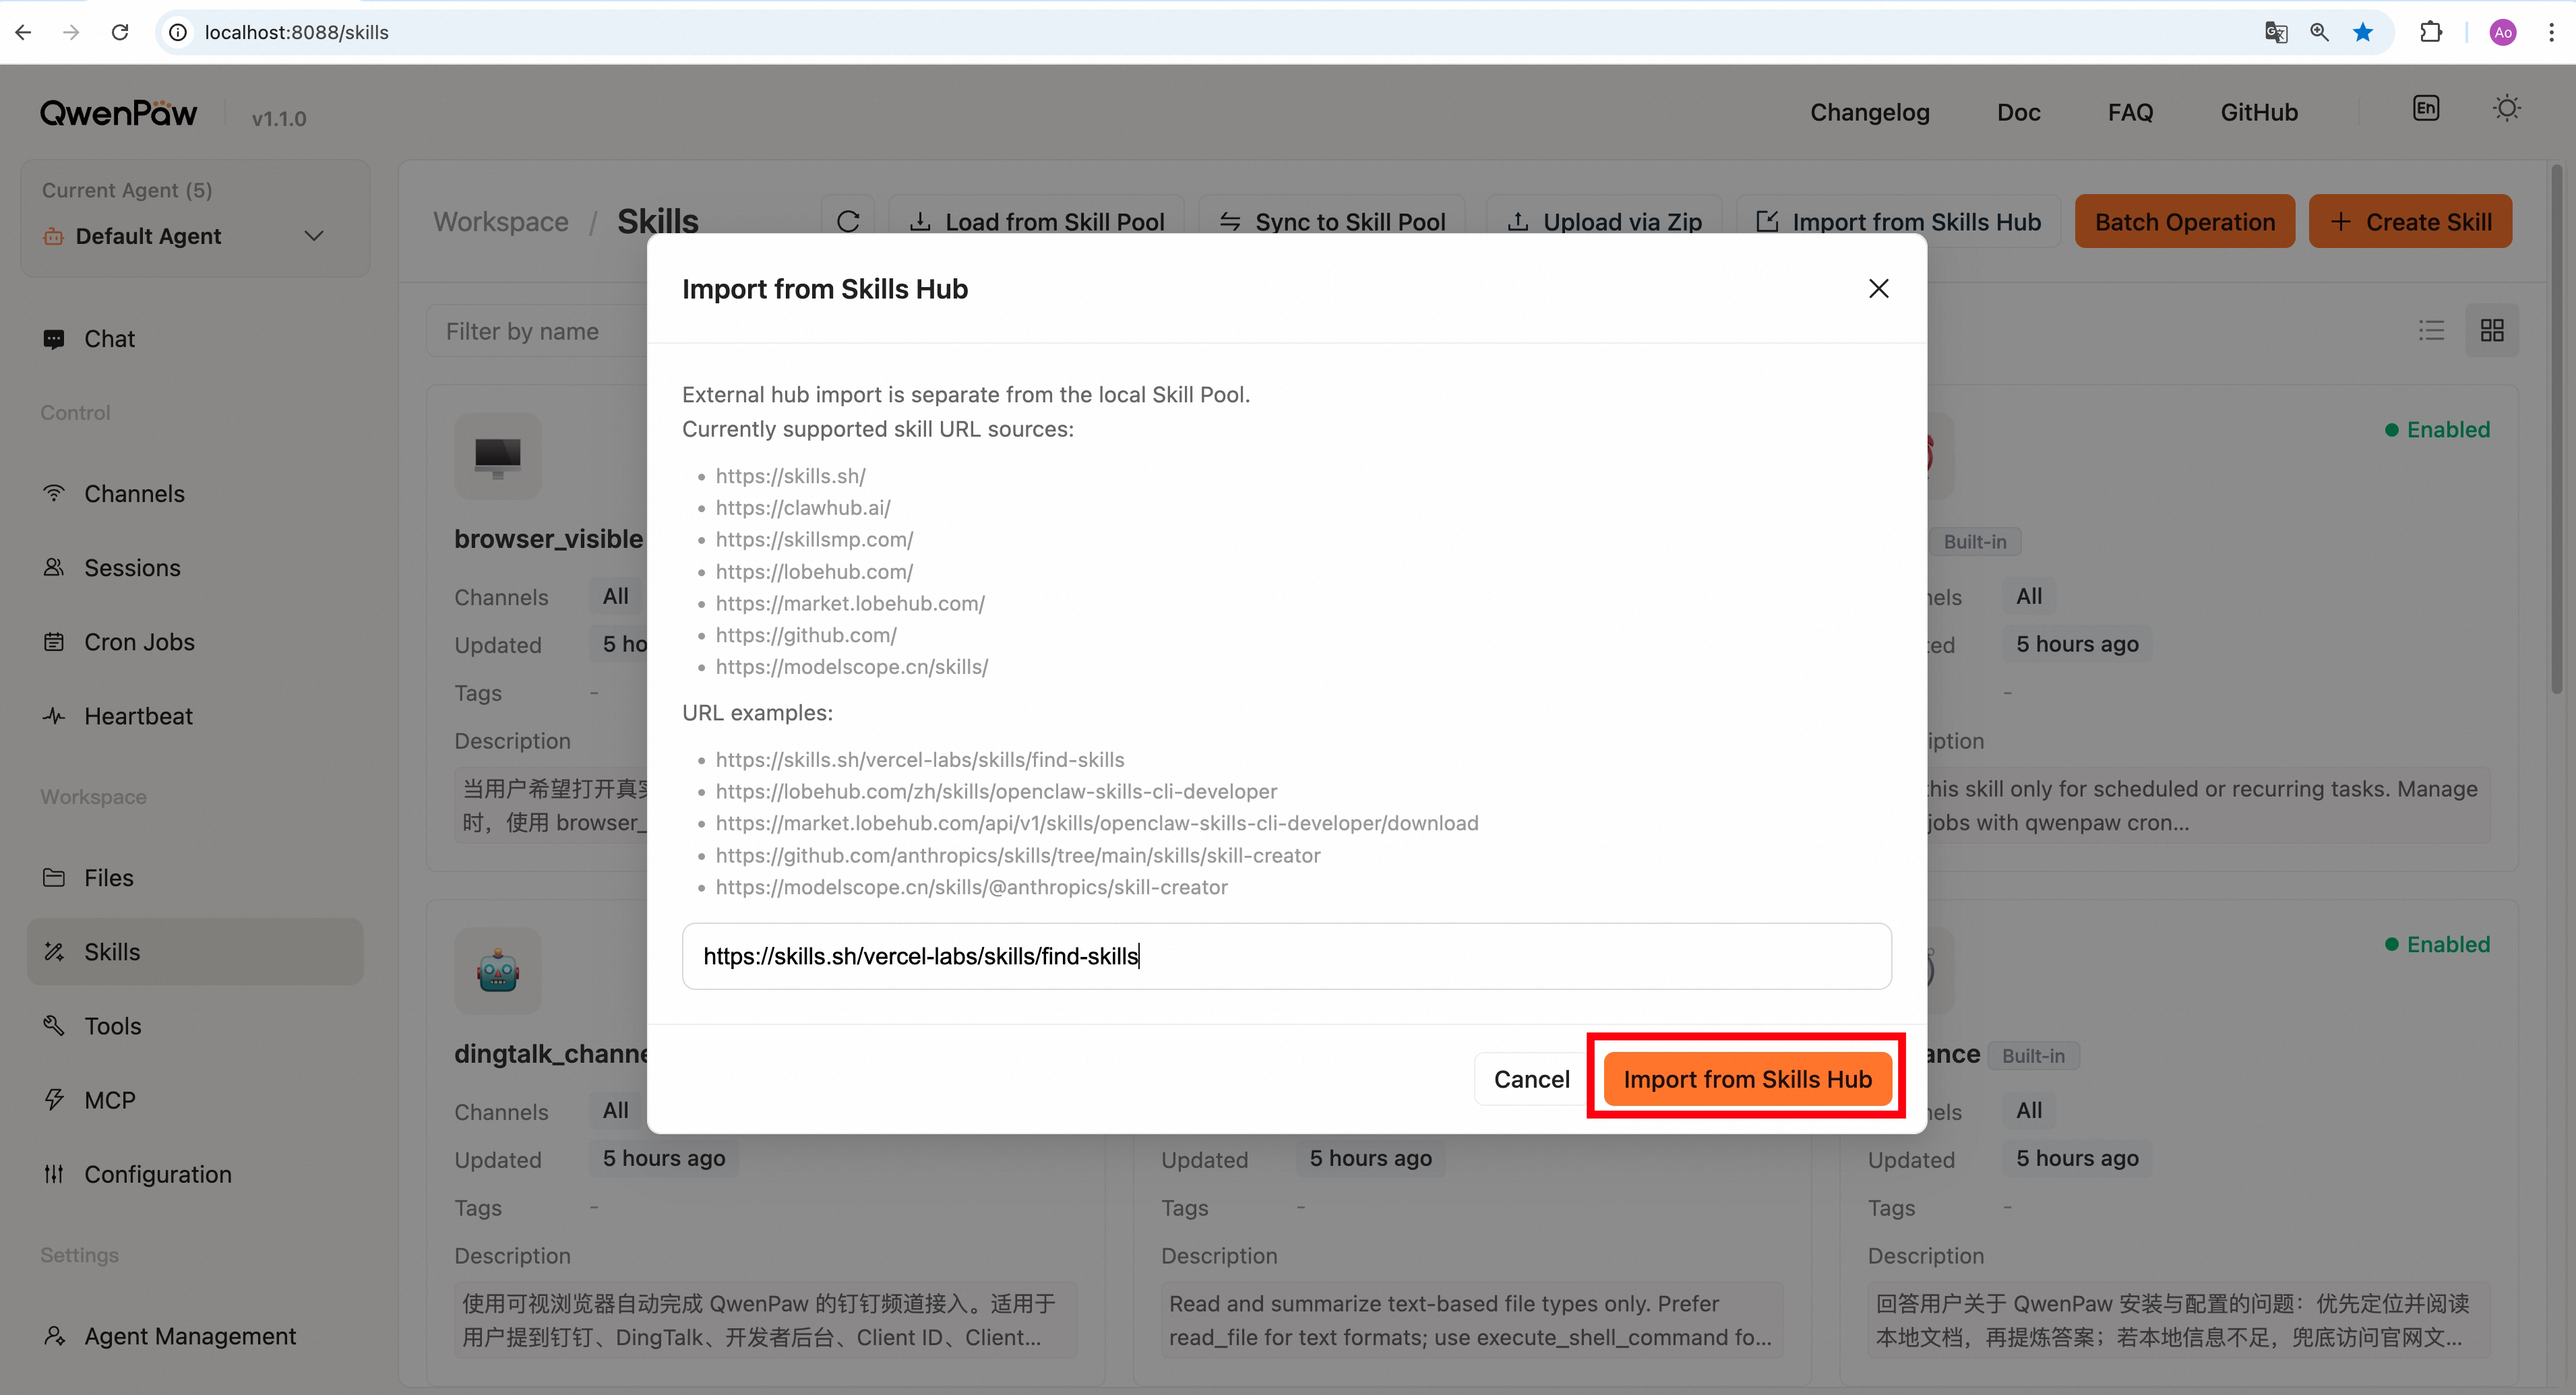Open Chat in the sidebar
The width and height of the screenshot is (2576, 1395).
(195, 339)
